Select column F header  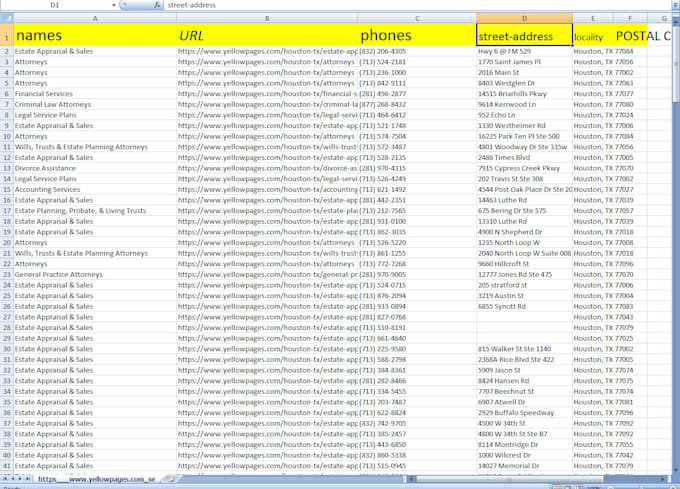point(630,18)
